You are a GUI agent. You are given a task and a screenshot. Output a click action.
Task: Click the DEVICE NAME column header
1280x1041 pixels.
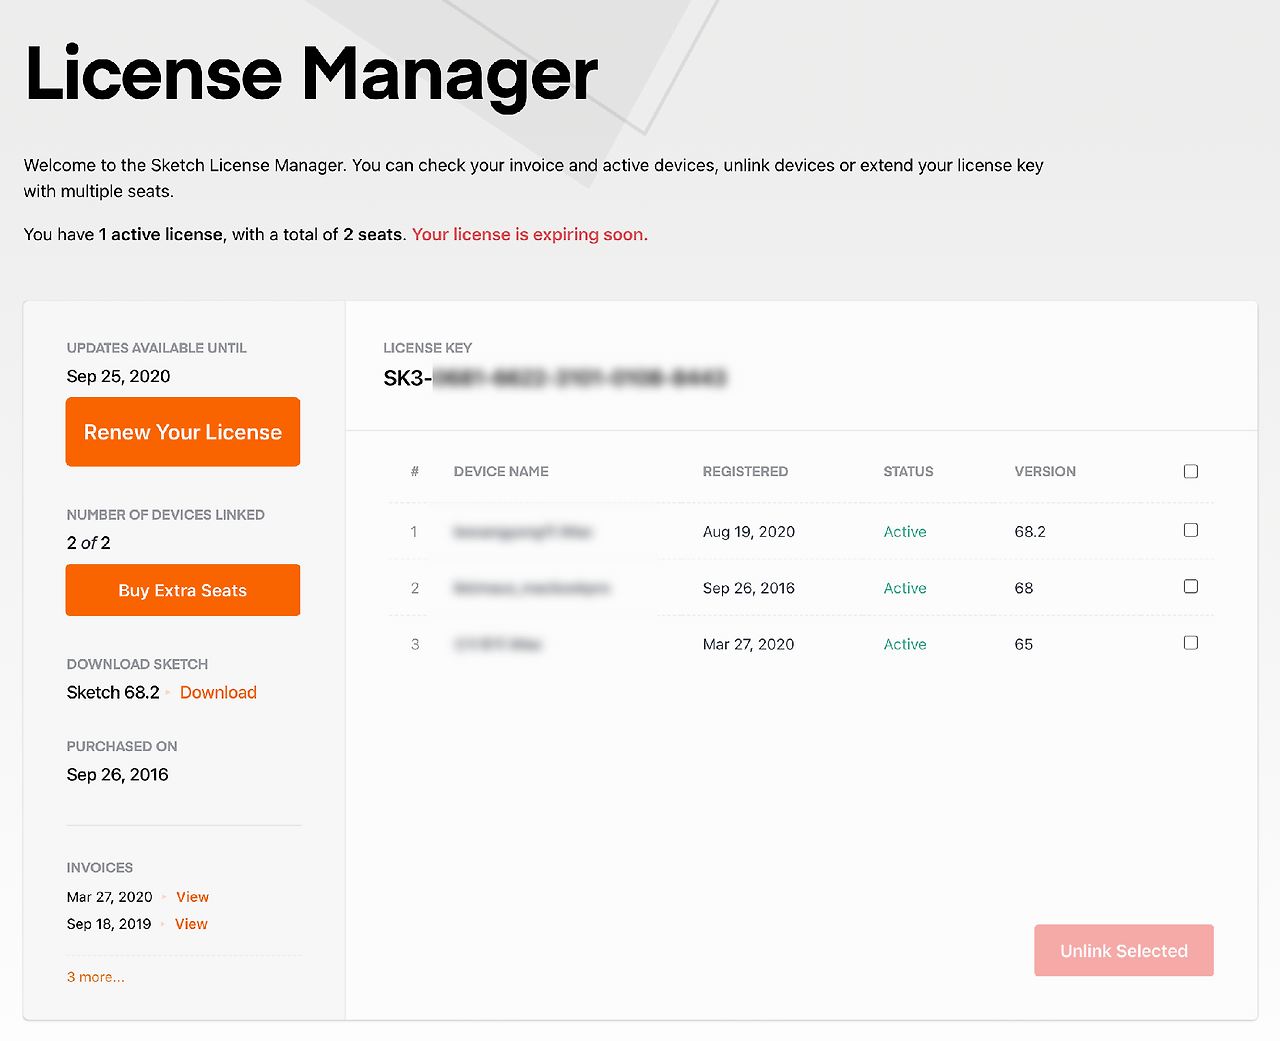pyautogui.click(x=501, y=471)
